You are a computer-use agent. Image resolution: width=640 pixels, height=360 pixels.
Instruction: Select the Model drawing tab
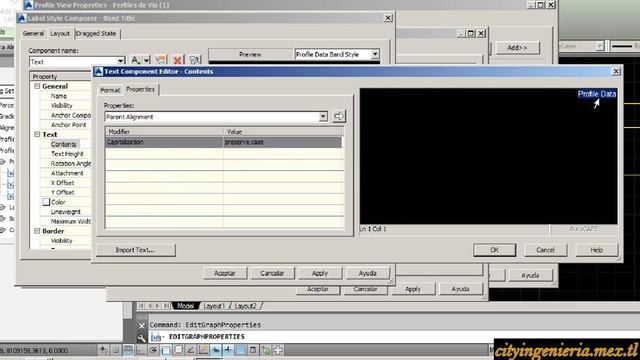(x=185, y=306)
